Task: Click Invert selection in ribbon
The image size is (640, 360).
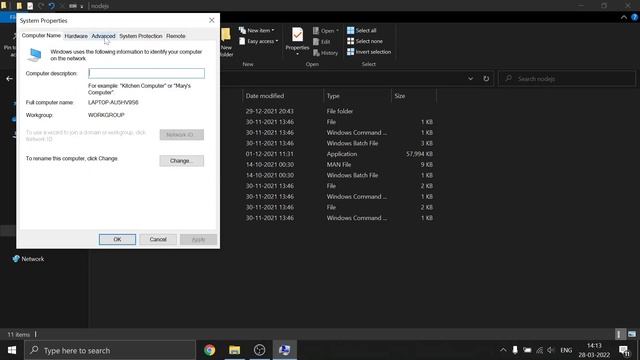Action: click(x=369, y=52)
